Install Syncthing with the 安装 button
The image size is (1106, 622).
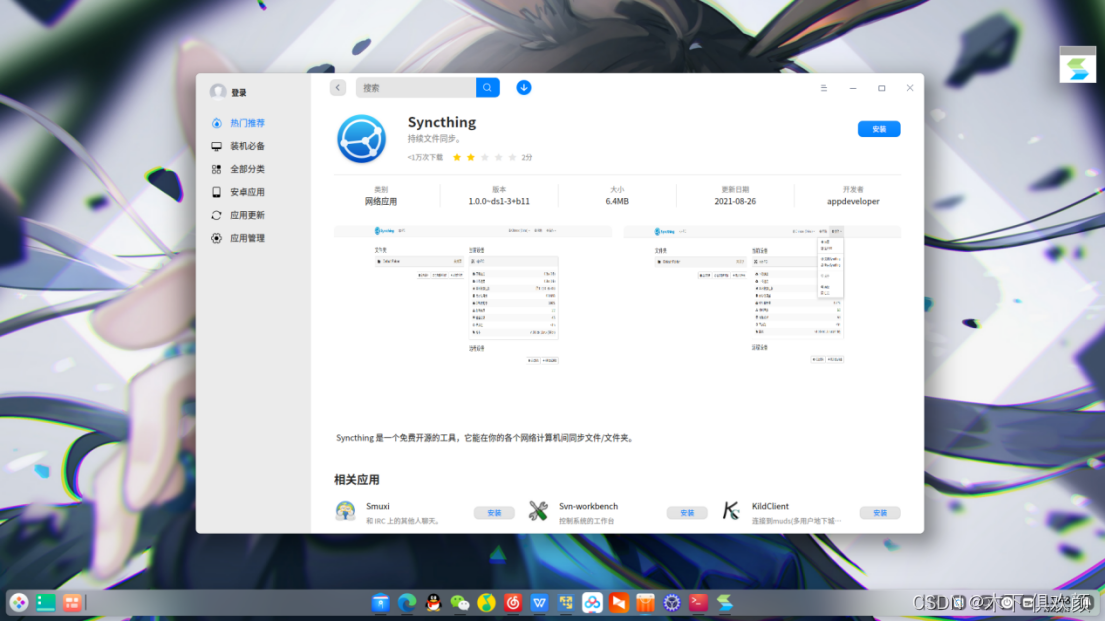coord(879,129)
